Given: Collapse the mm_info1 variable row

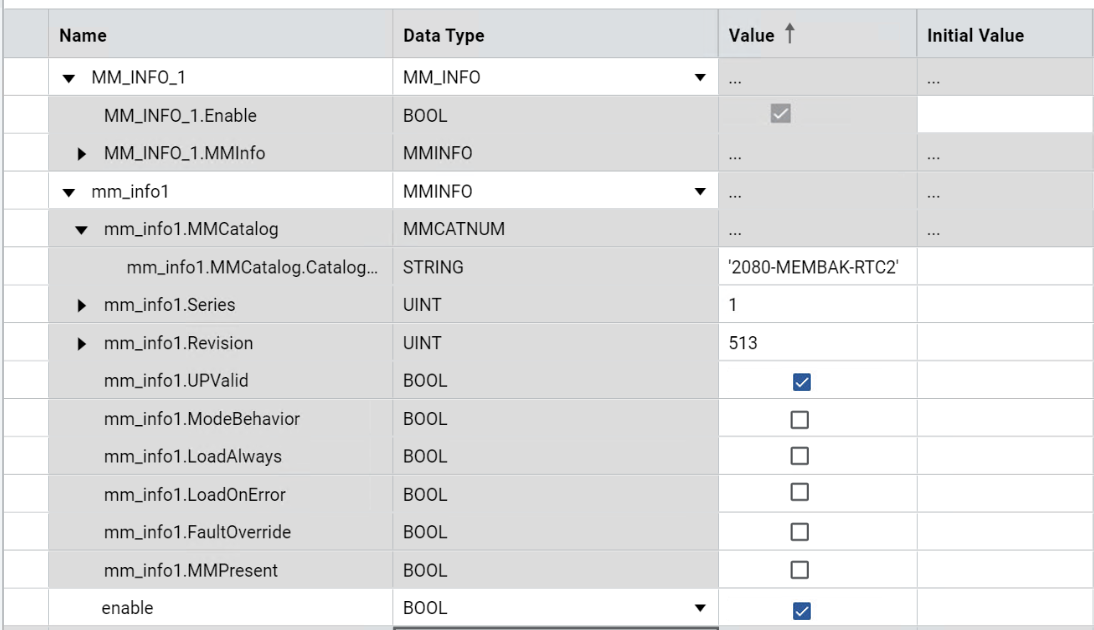Looking at the screenshot, I should pos(69,192).
